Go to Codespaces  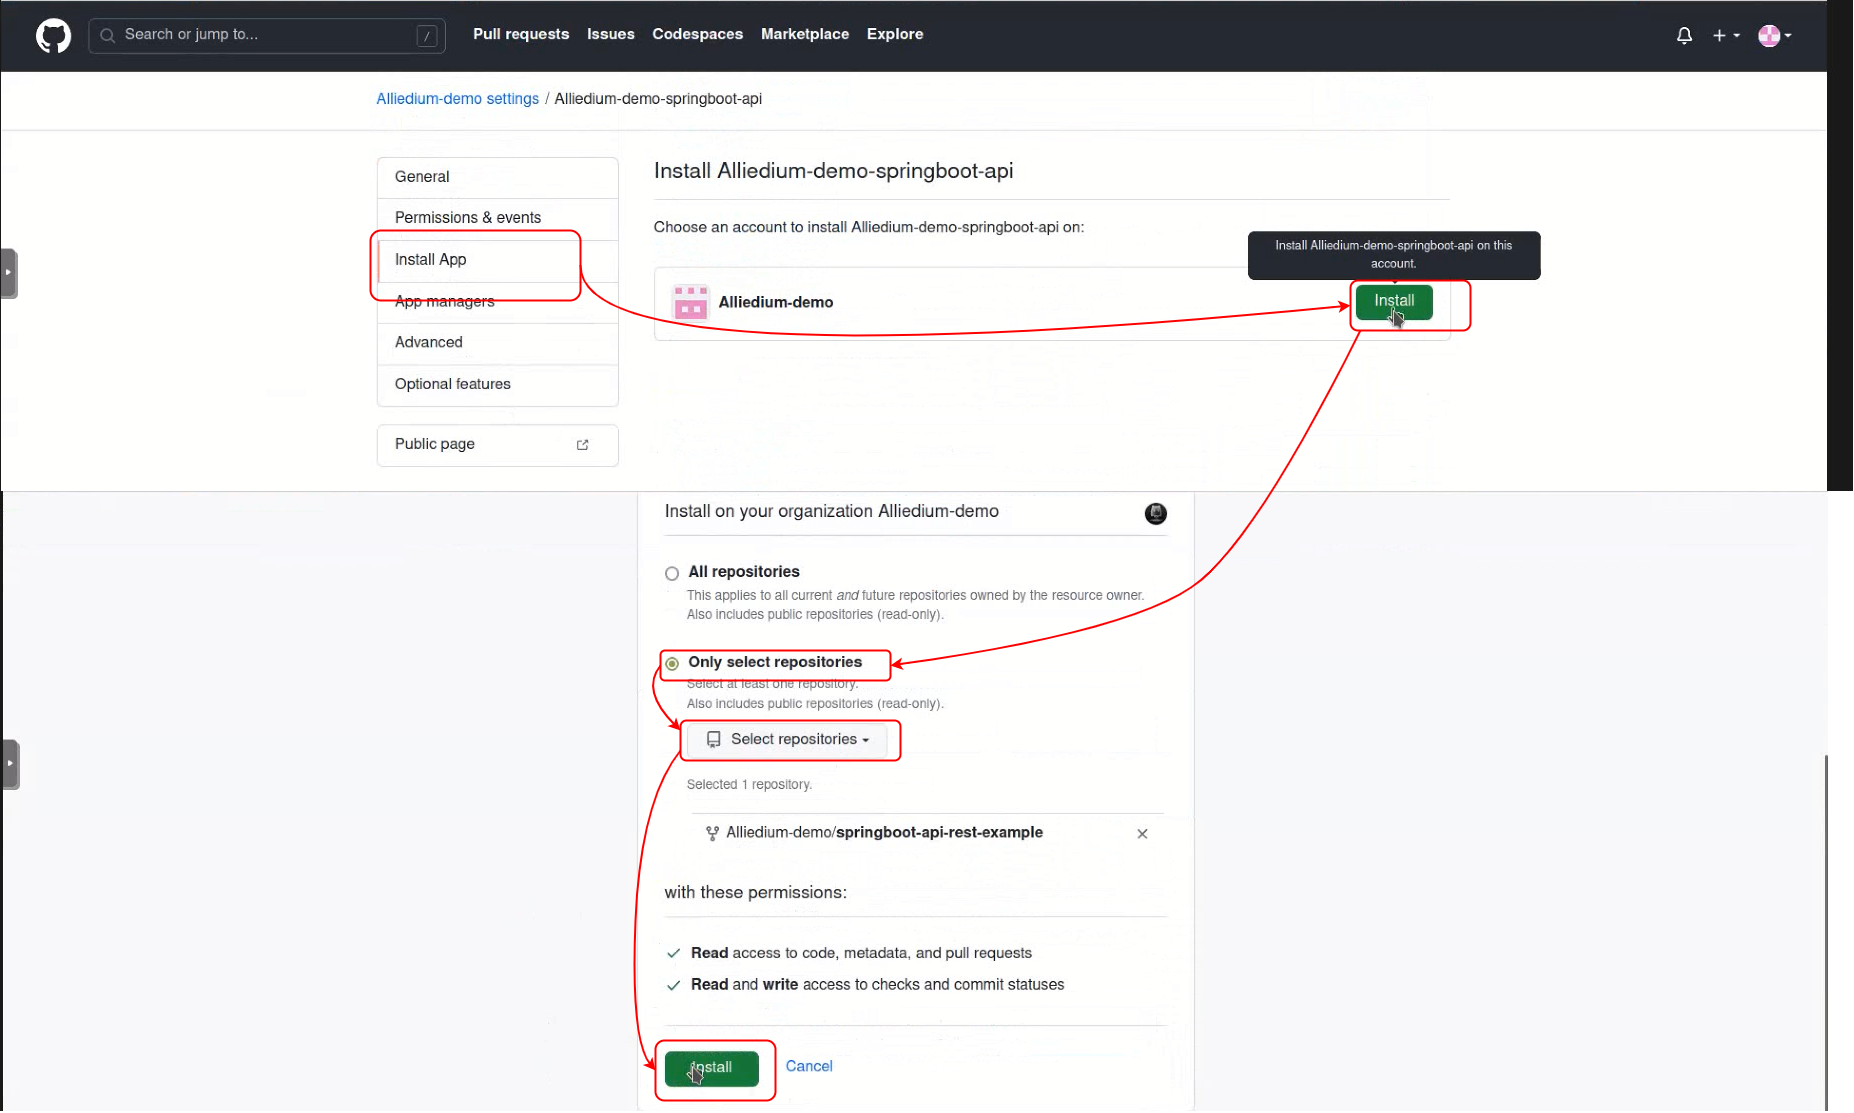pyautogui.click(x=698, y=34)
